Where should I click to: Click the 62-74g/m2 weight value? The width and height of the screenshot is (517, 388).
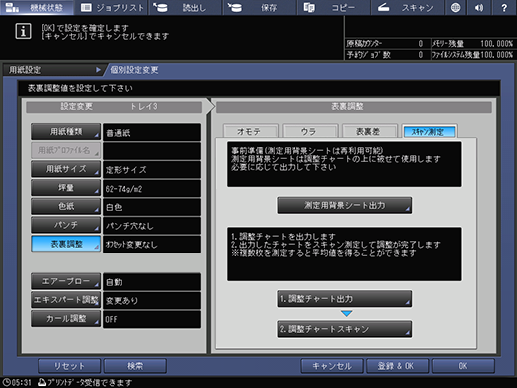(x=152, y=188)
